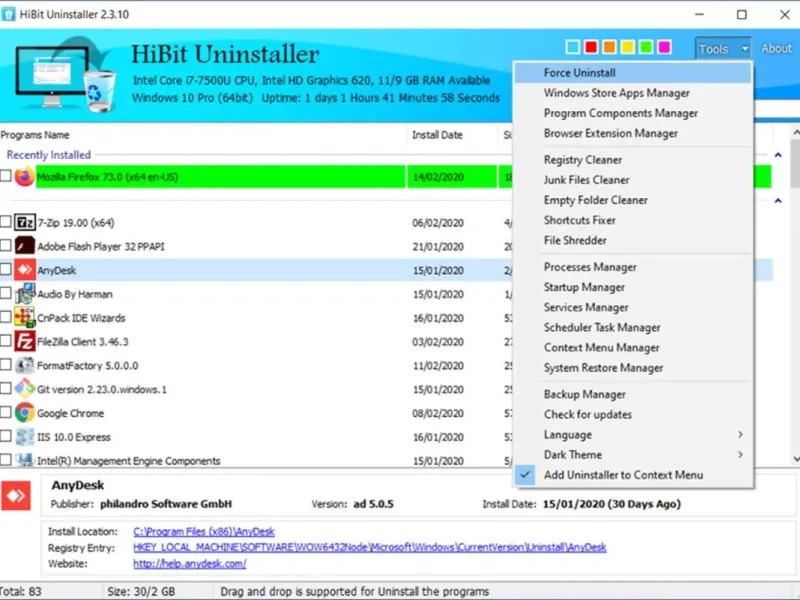The image size is (800, 600).
Task: Collapse the second program group arrow
Action: point(778,201)
